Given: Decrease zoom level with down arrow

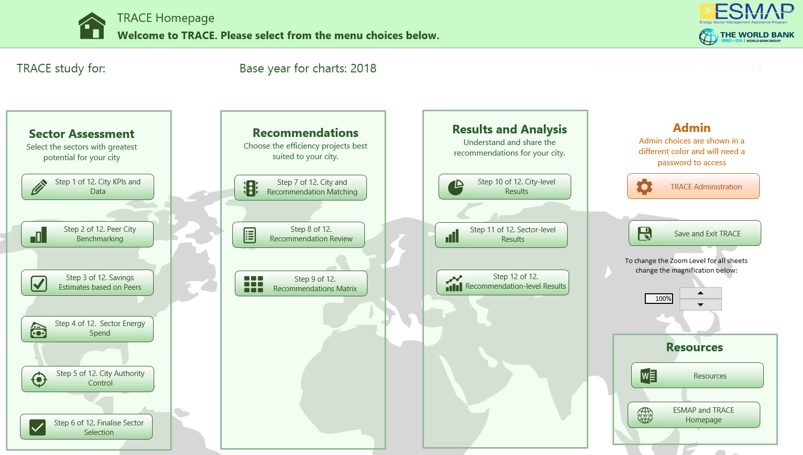Looking at the screenshot, I should (x=700, y=304).
